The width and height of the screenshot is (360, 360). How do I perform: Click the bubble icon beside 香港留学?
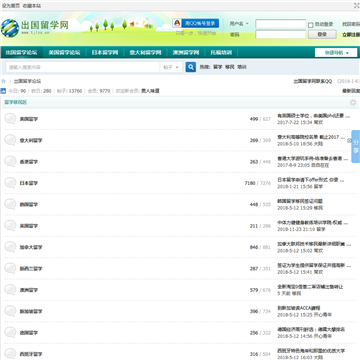[x=10, y=161]
